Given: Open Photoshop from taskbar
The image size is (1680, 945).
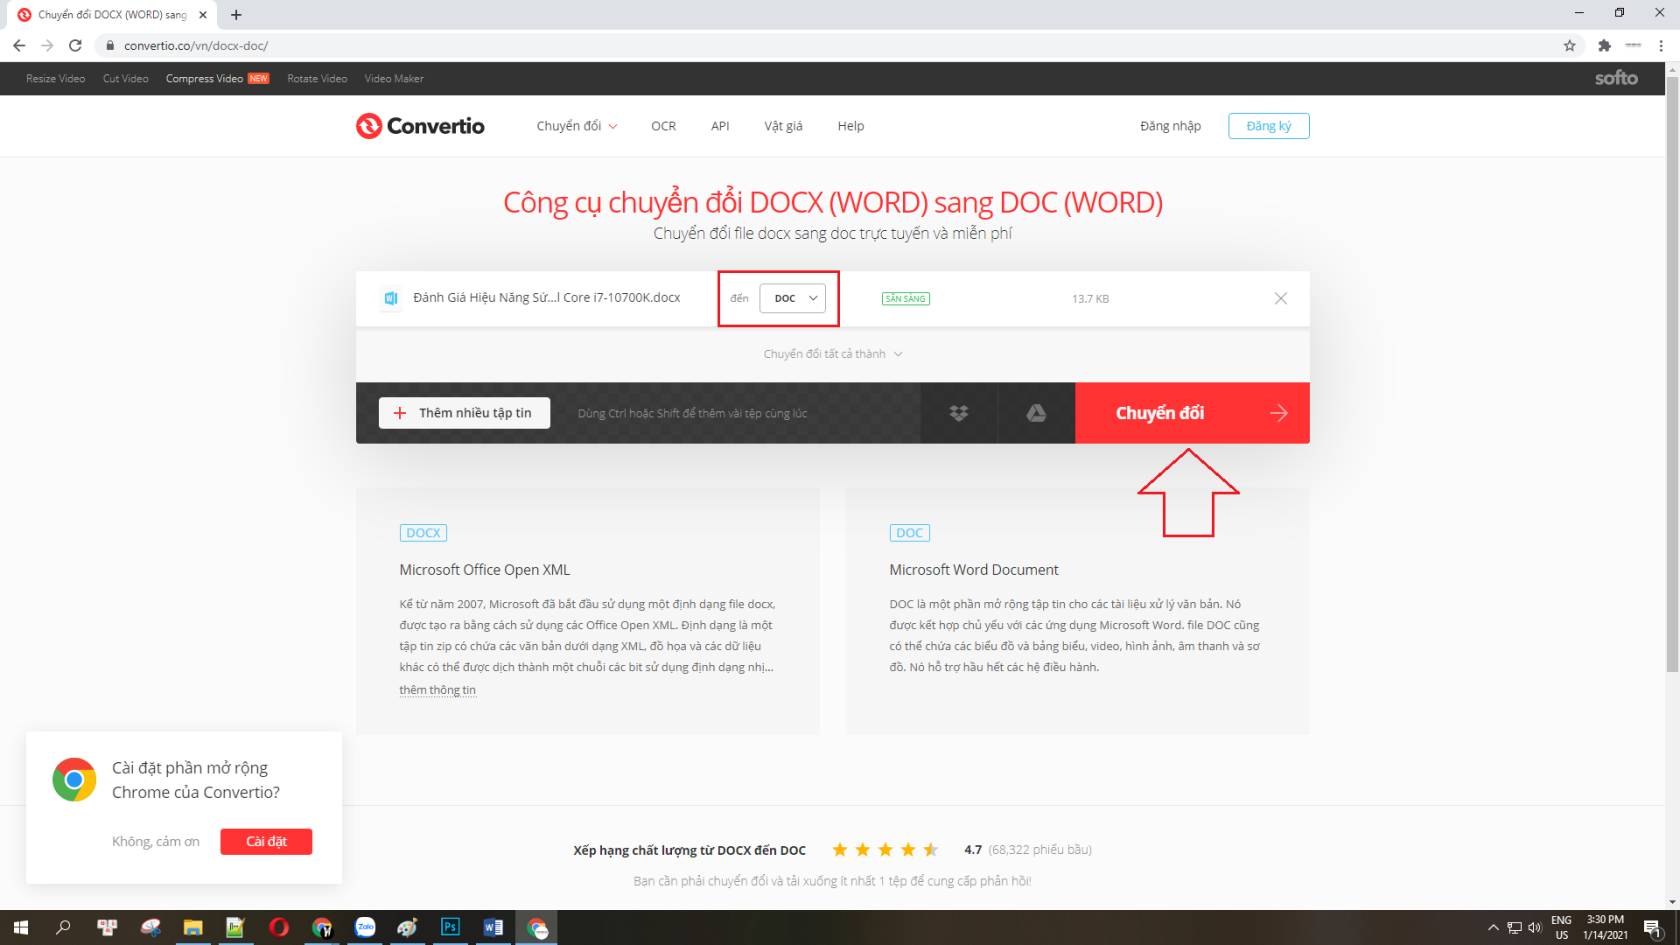Looking at the screenshot, I should 450,927.
